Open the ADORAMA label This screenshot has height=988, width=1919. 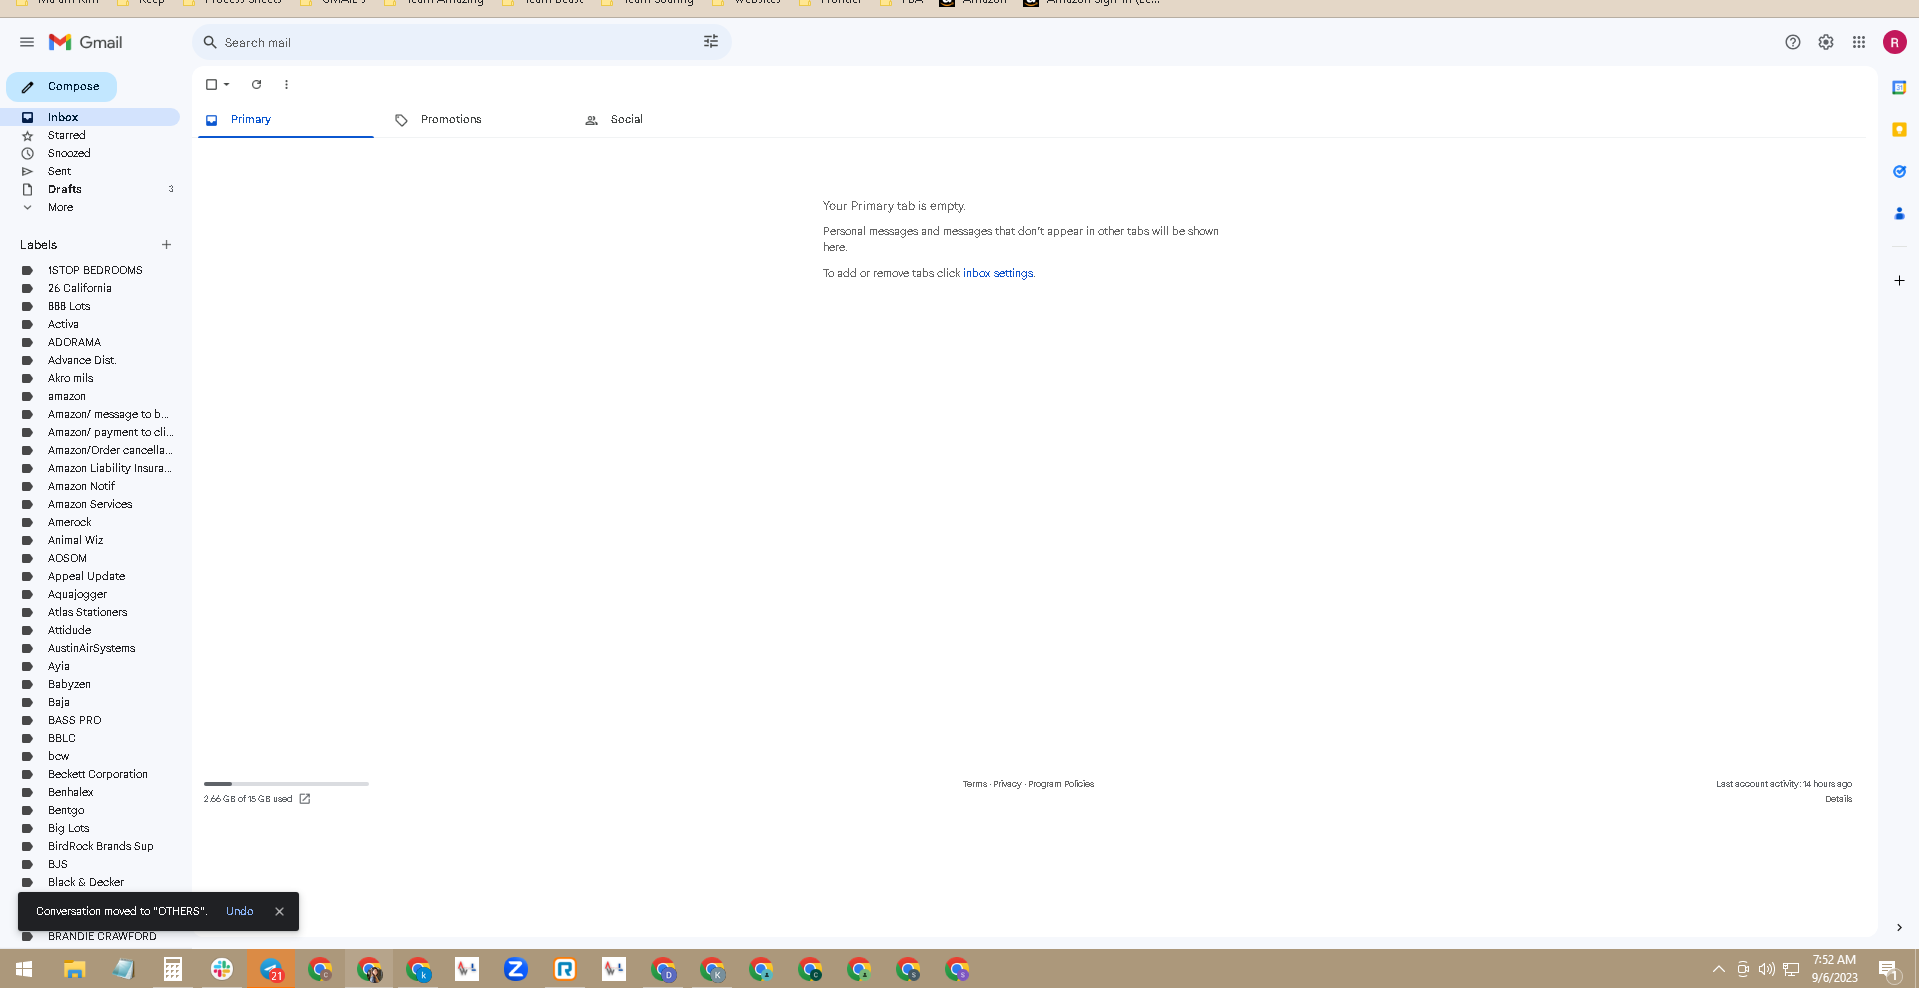pyautogui.click(x=74, y=343)
